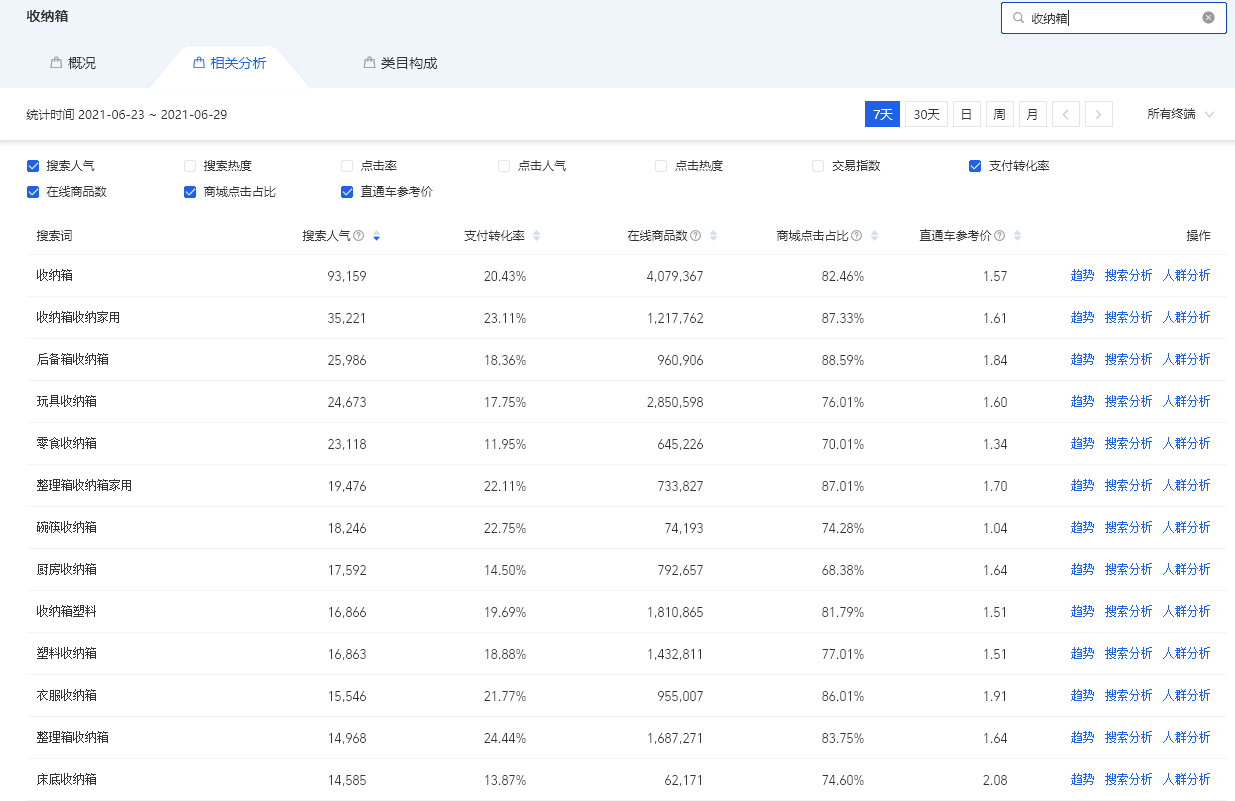
Task: Click in the 收纳箱 search input field
Action: (1113, 18)
